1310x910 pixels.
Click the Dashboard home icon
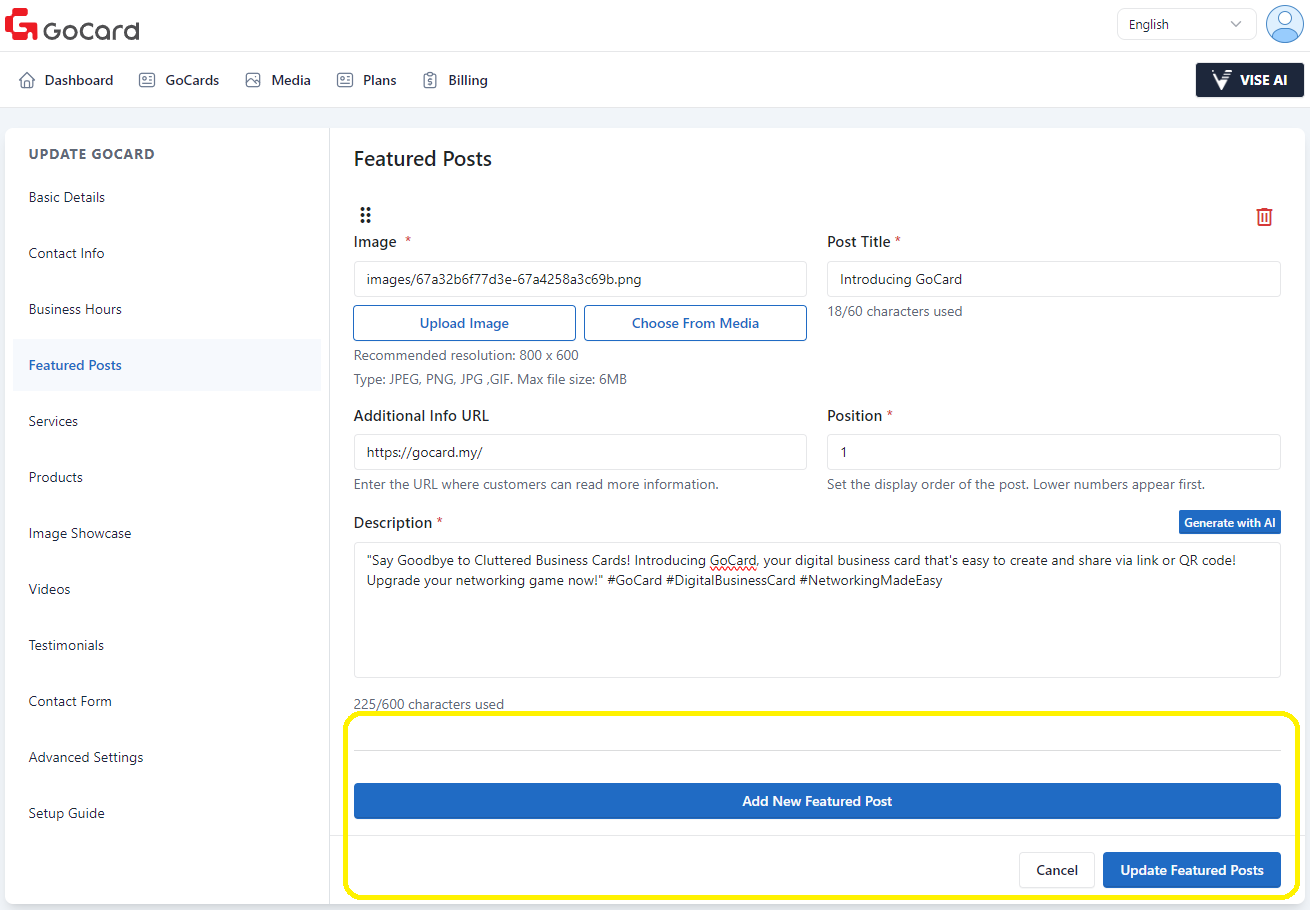point(27,80)
